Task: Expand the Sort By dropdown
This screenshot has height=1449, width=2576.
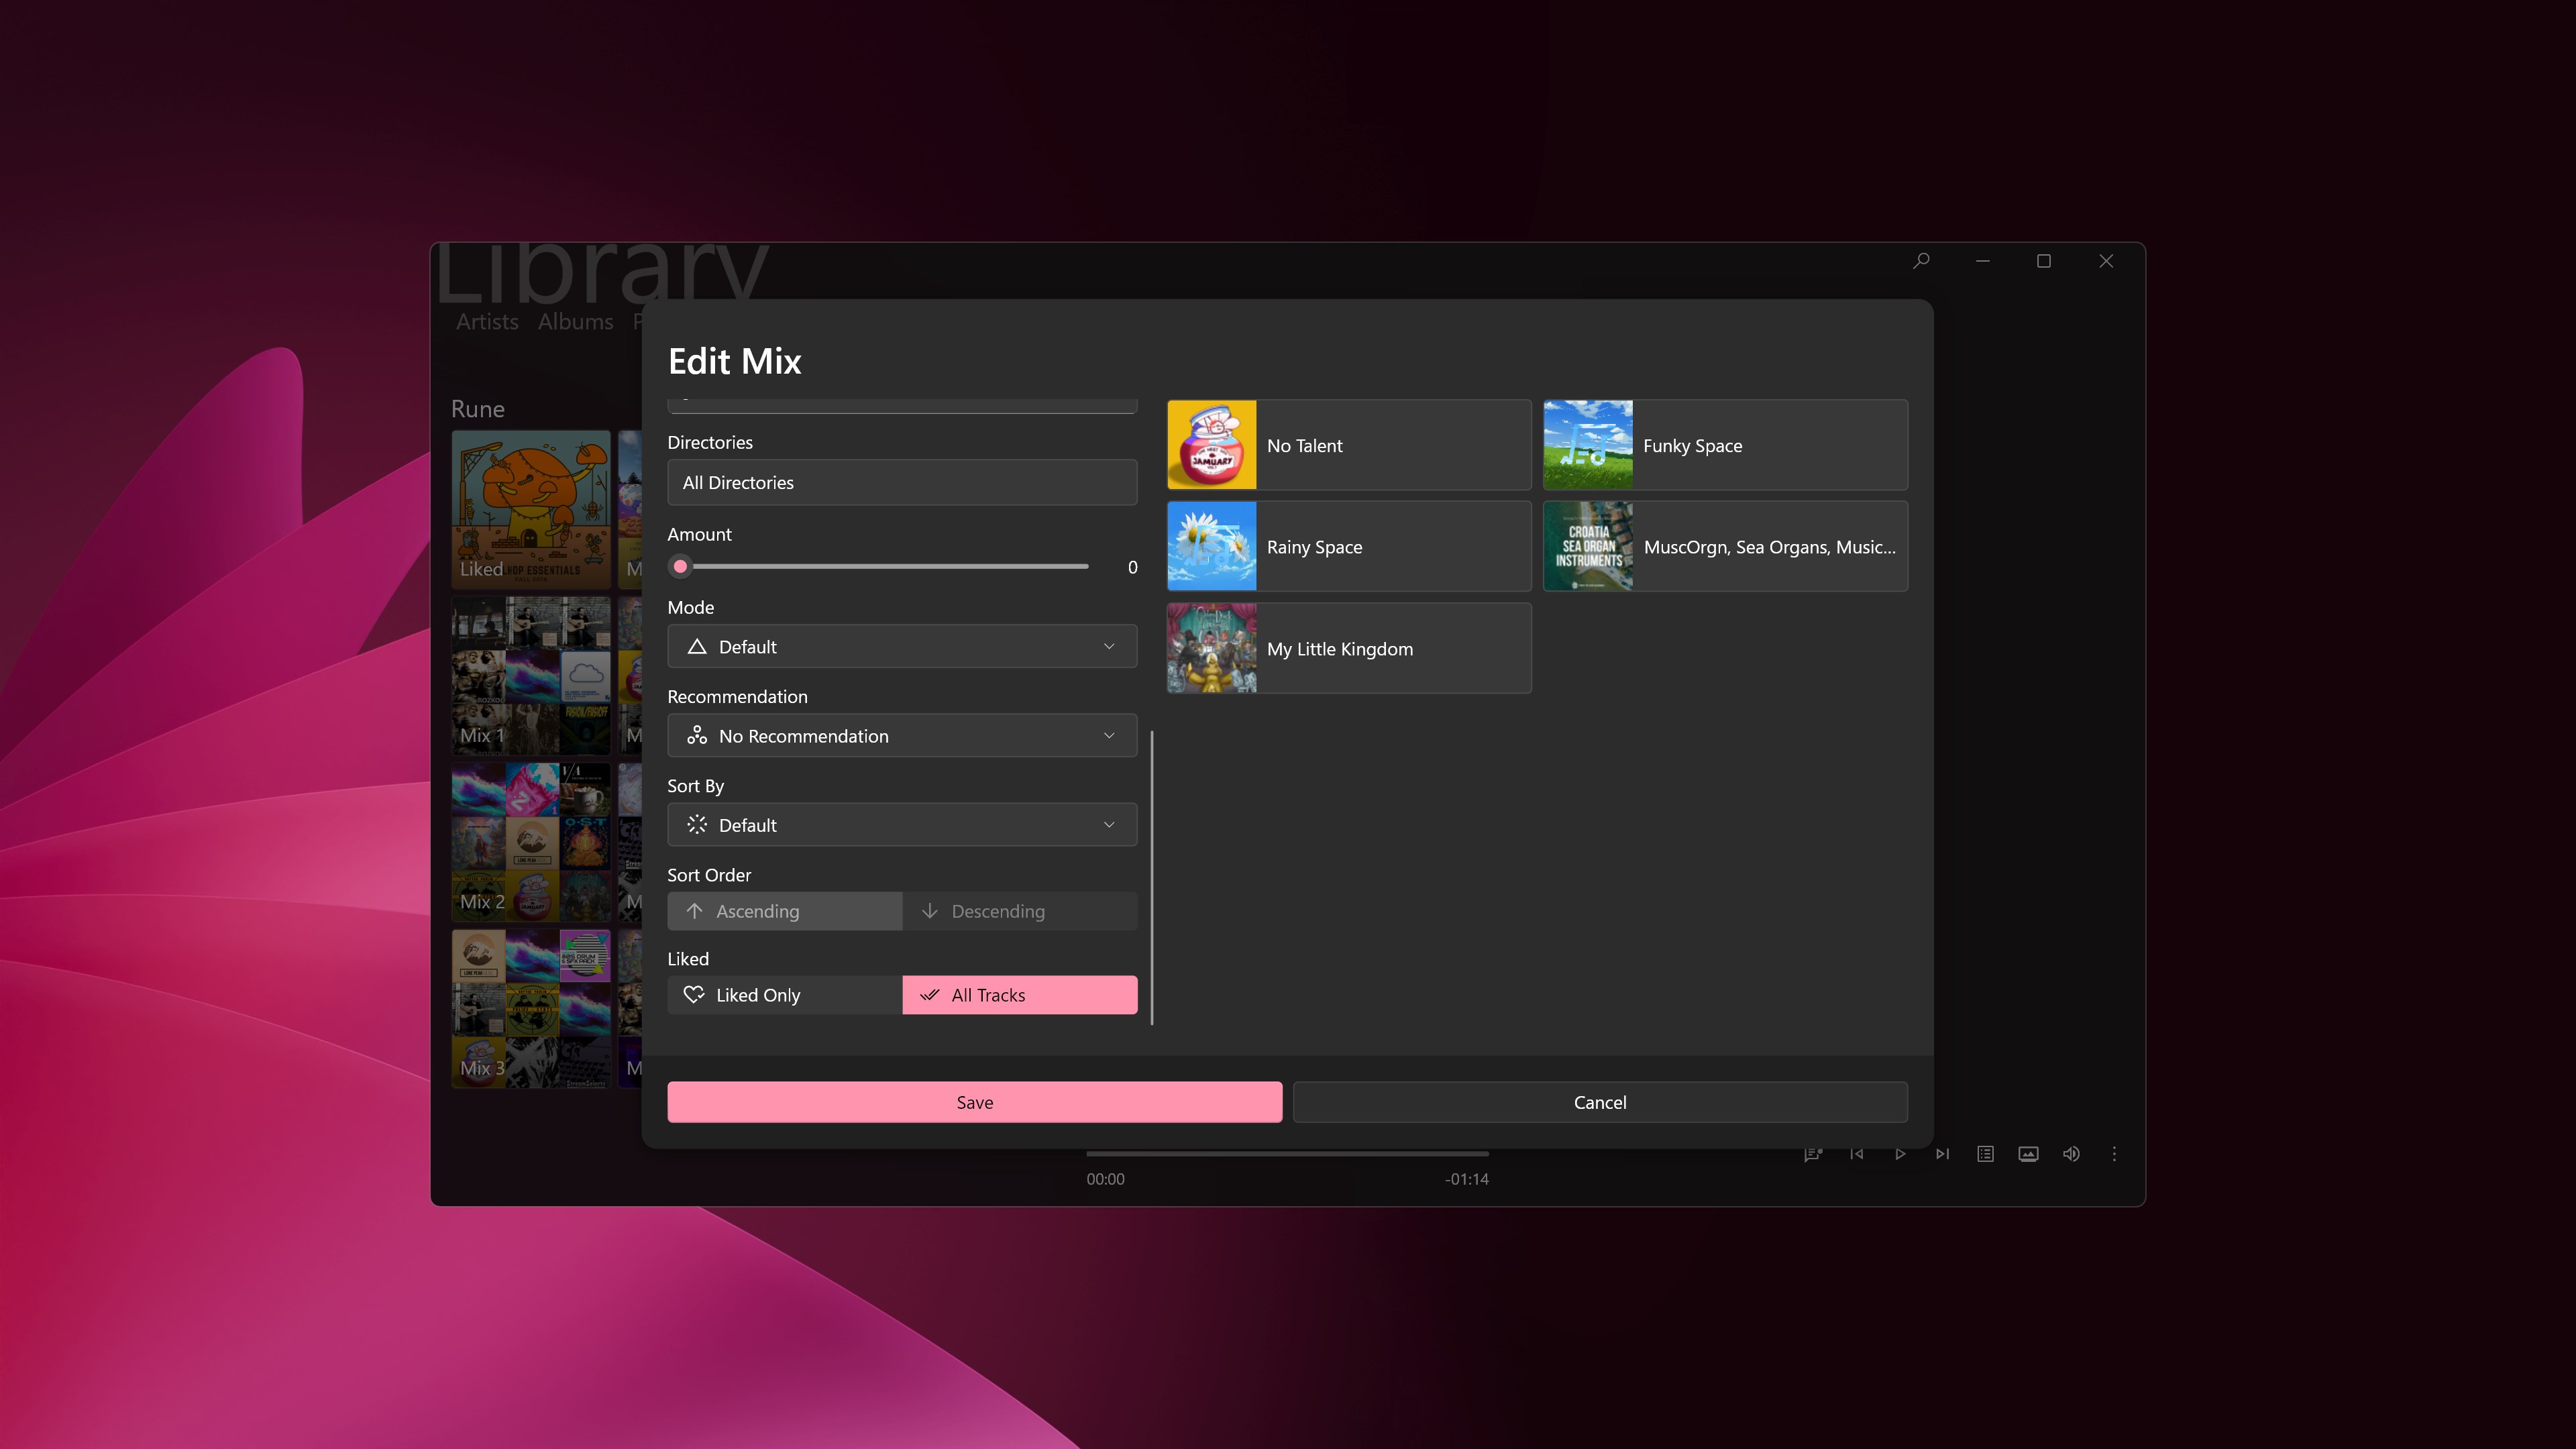Action: pyautogui.click(x=902, y=825)
